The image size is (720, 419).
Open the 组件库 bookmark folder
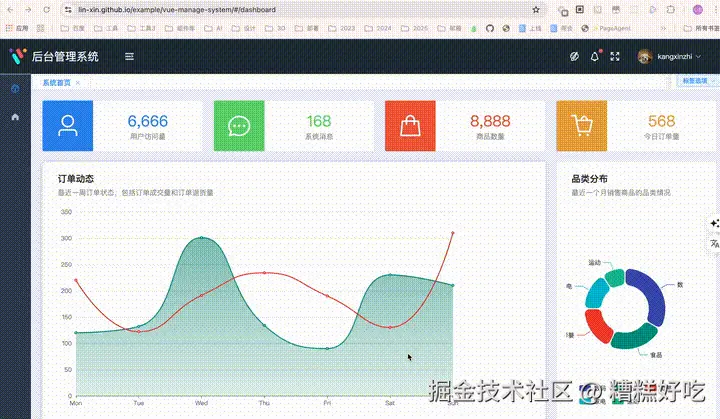pos(180,28)
